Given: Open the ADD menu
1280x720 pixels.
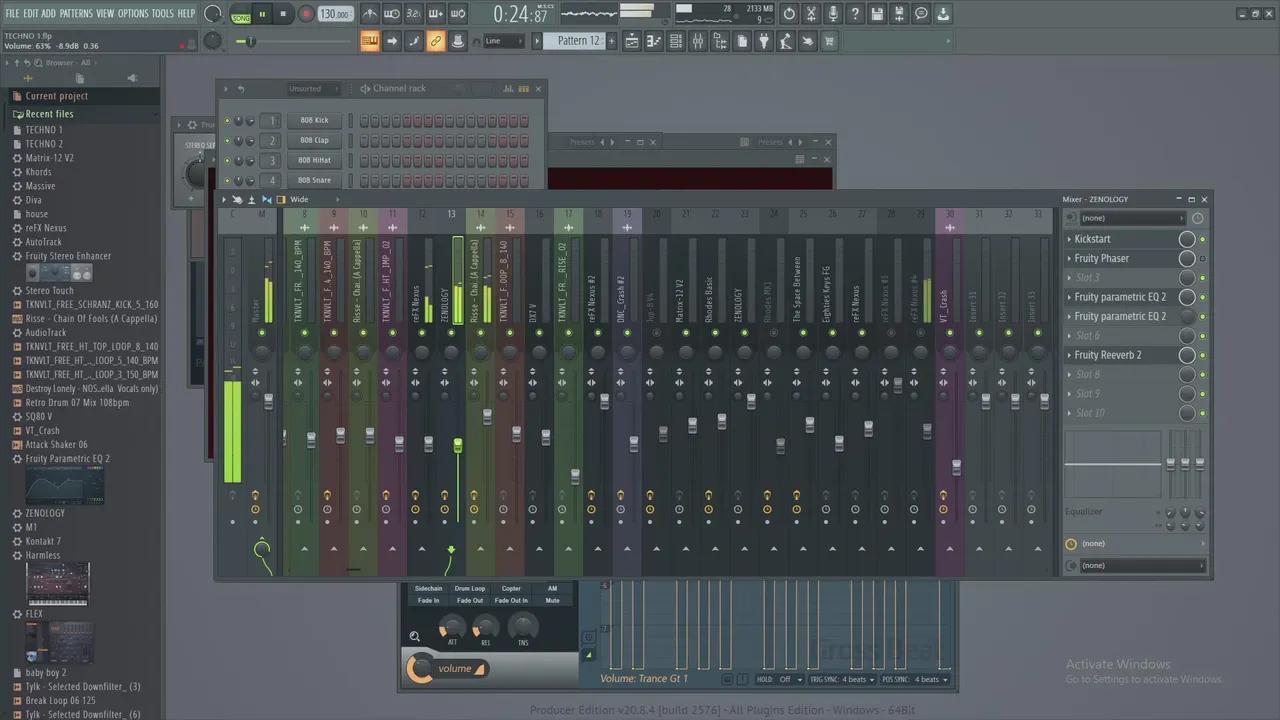Looking at the screenshot, I should coord(49,13).
